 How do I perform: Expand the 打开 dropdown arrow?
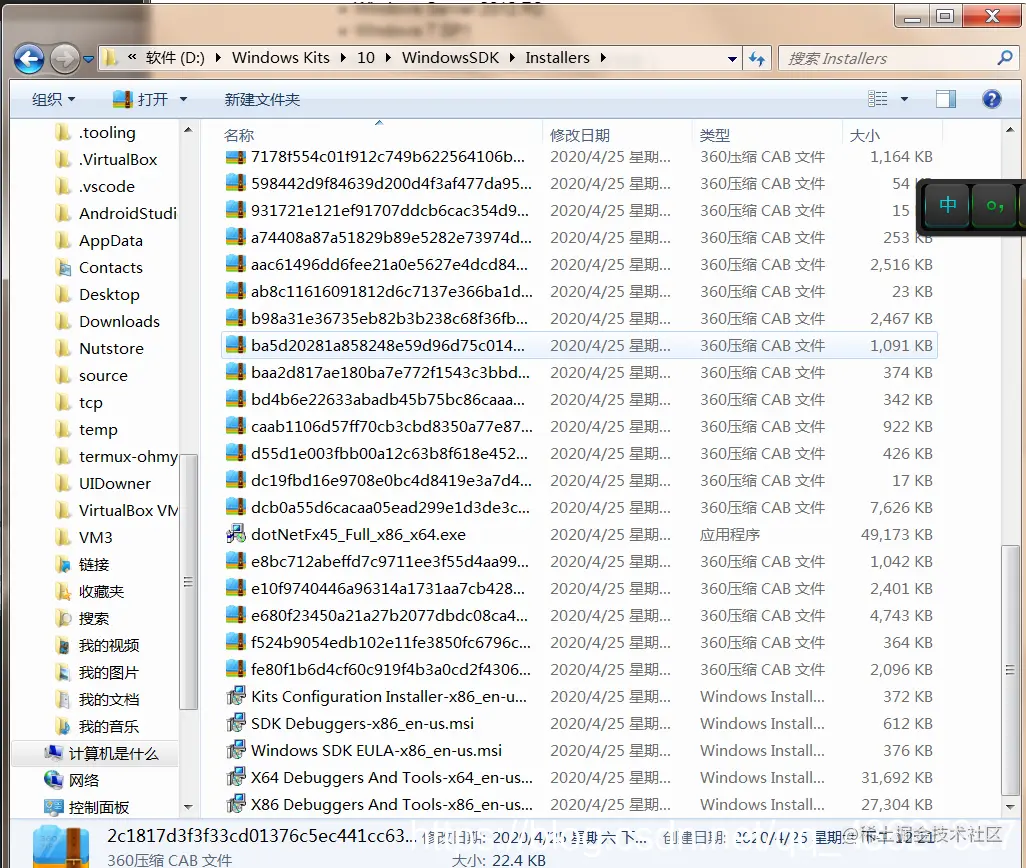183,99
